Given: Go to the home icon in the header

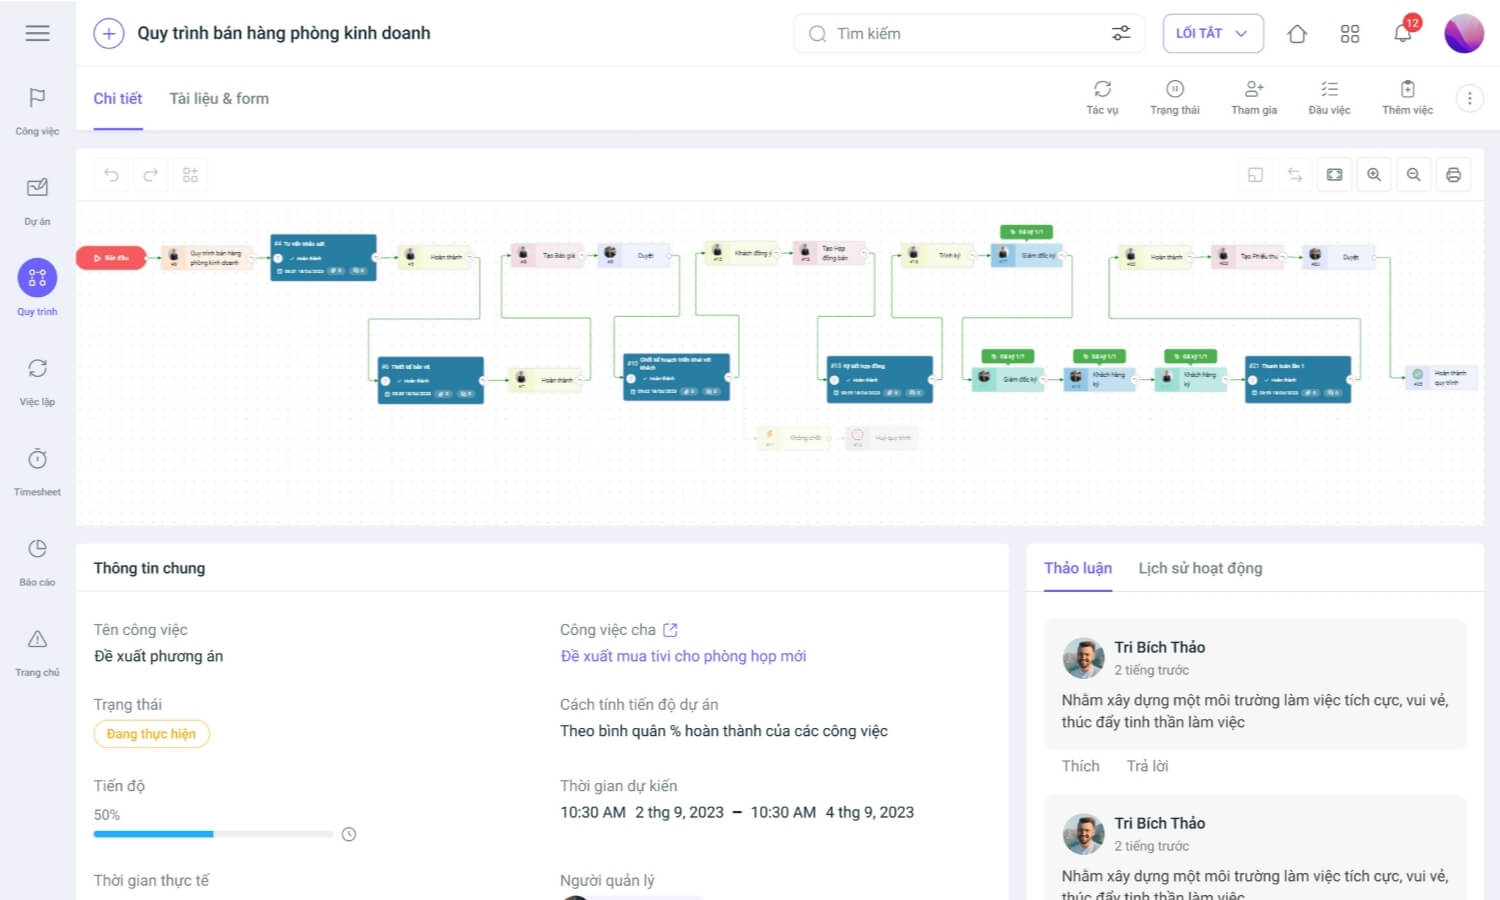Looking at the screenshot, I should click(1297, 34).
